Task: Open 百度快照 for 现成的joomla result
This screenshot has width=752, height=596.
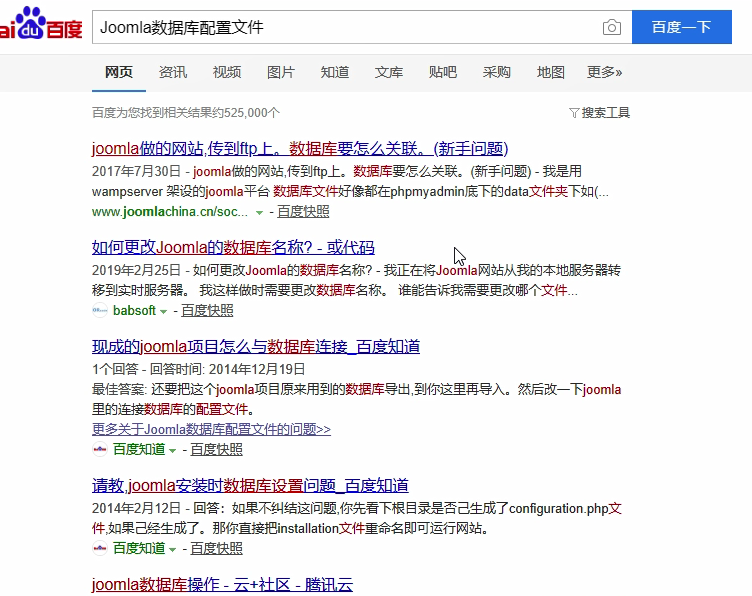Action: (x=216, y=449)
